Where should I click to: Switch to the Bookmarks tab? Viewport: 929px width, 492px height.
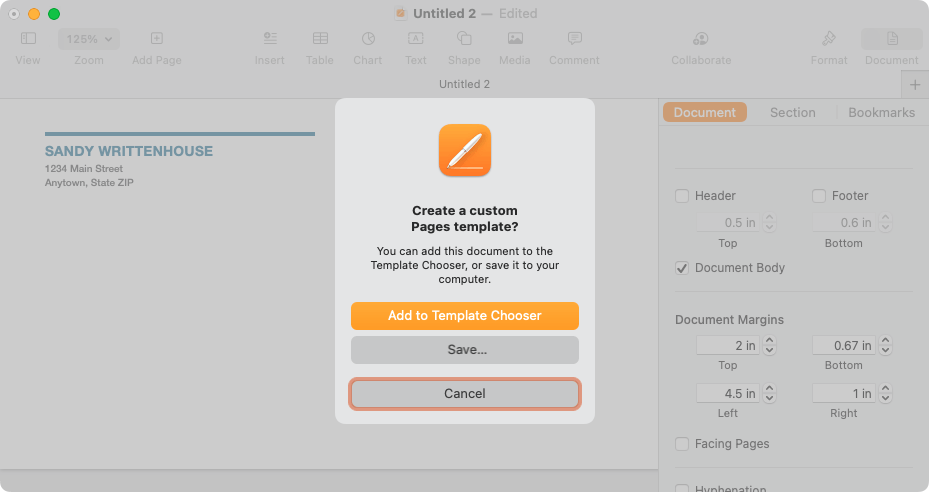click(881, 112)
